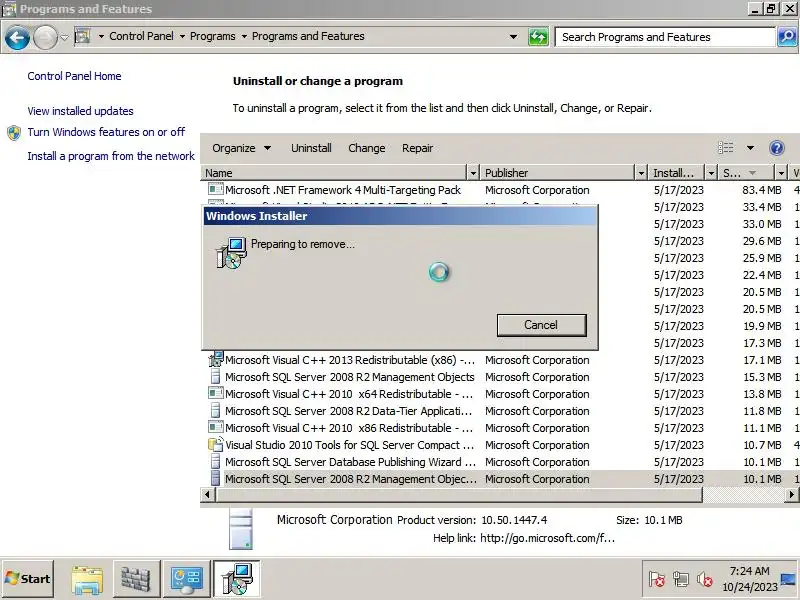Open recent pages dropdown next to Forward
The image size is (800, 600).
[64, 37]
